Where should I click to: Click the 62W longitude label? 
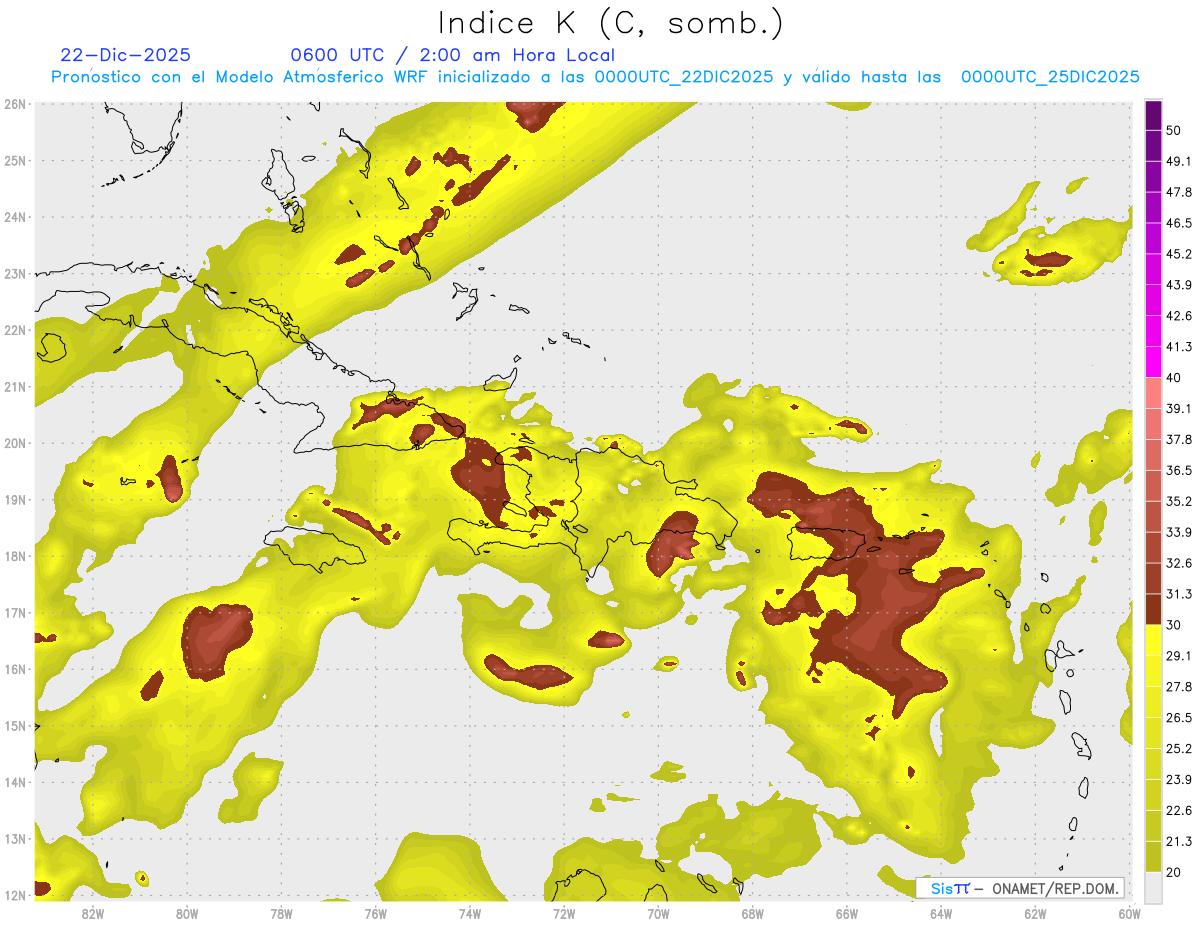[1036, 913]
